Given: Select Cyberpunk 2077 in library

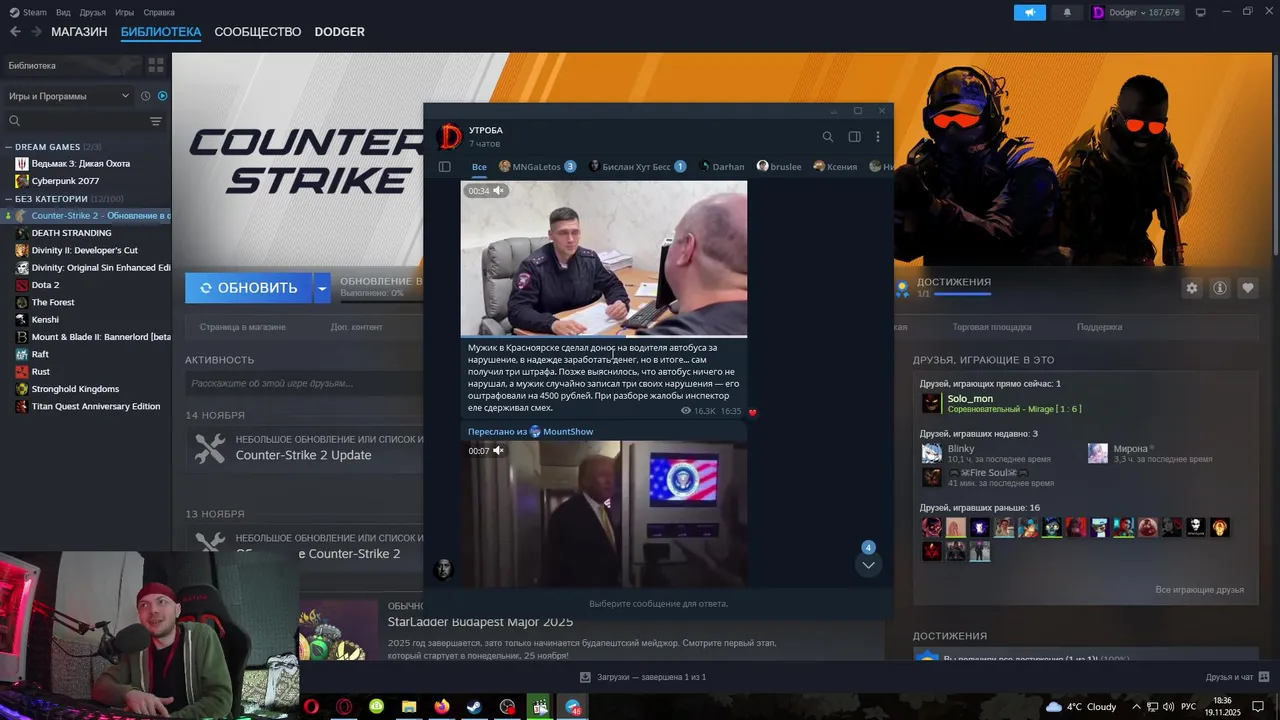Looking at the screenshot, I should pyautogui.click(x=66, y=181).
